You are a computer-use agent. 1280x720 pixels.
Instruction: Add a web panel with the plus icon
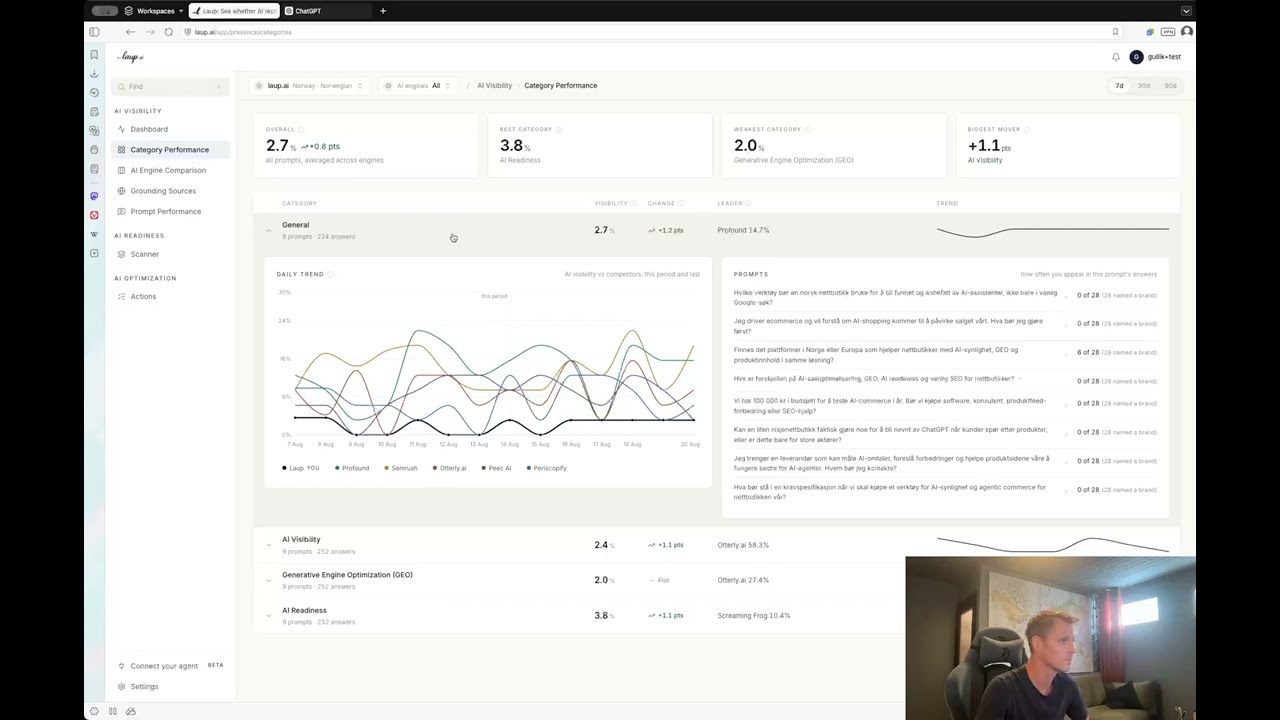(x=94, y=254)
